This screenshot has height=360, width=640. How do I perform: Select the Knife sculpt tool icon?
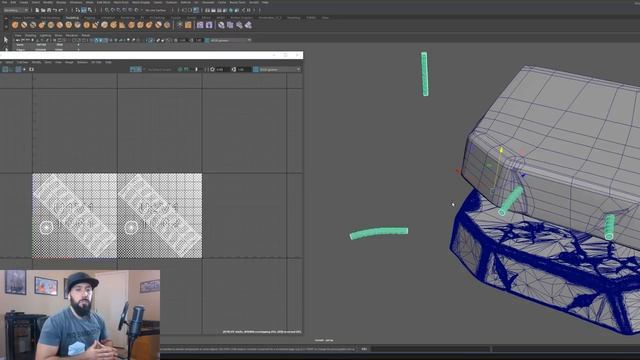click(131, 25)
